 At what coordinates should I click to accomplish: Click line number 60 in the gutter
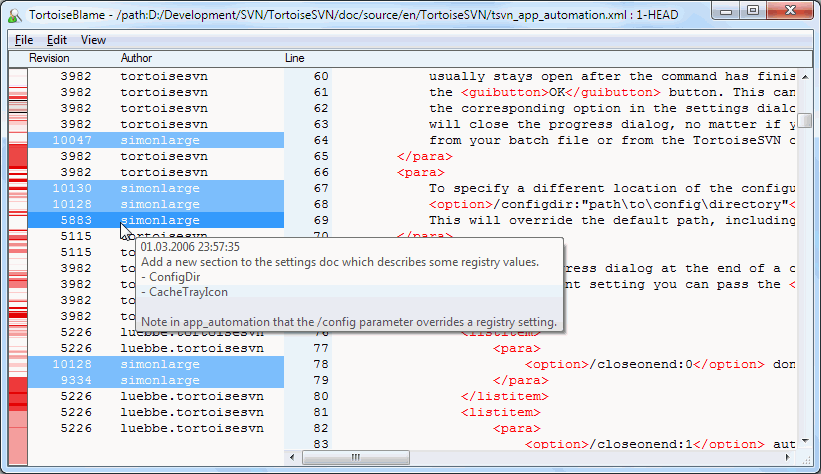(321, 76)
